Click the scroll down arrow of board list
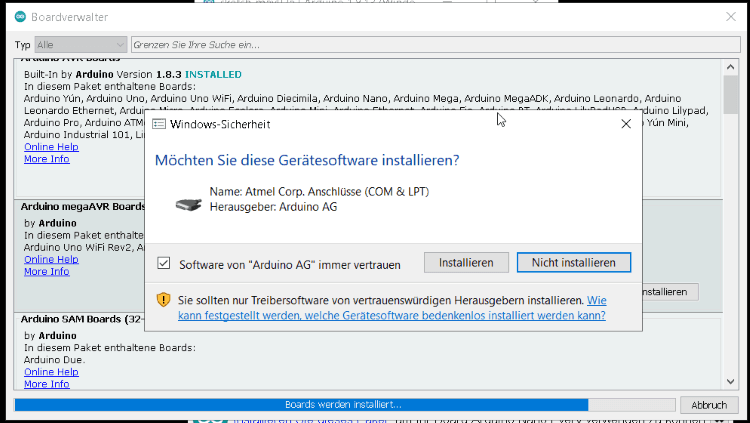This screenshot has height=423, width=750. pyautogui.click(x=730, y=381)
